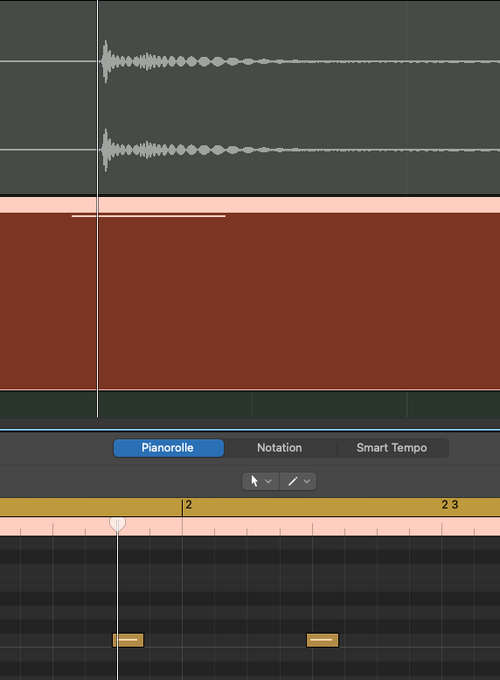The image size is (500, 680).
Task: Click the 2 3 beat marker in ruler
Action: click(450, 505)
